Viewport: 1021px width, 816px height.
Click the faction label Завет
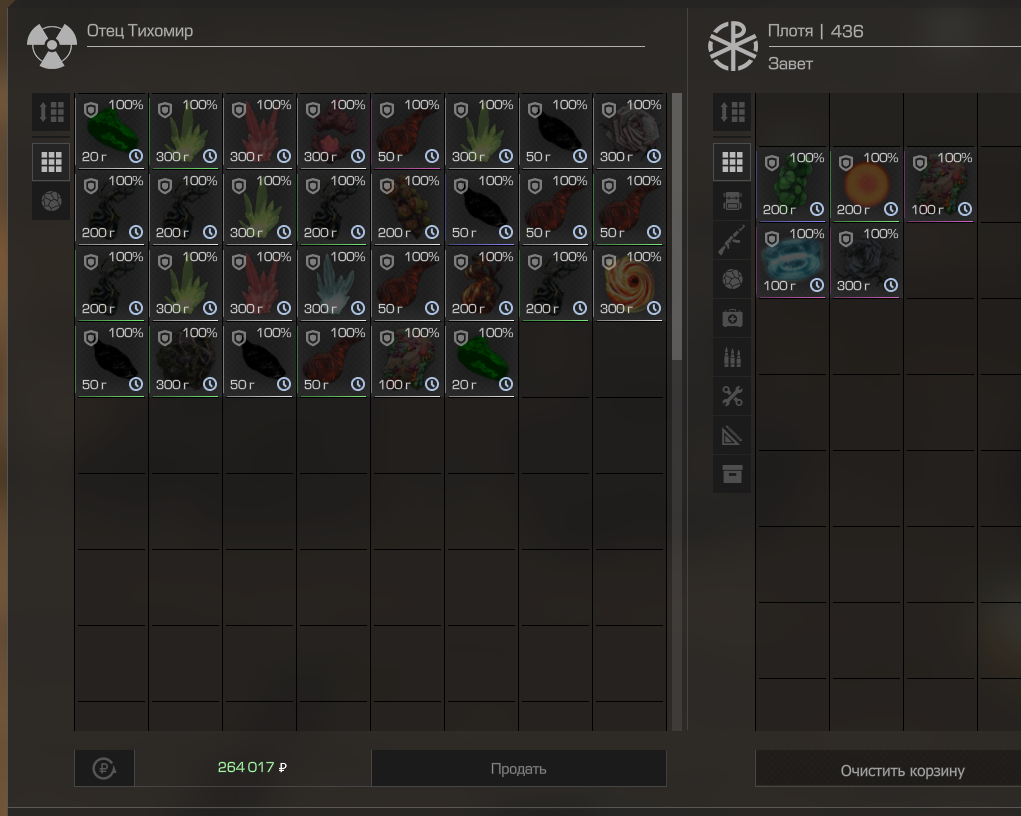click(x=790, y=64)
